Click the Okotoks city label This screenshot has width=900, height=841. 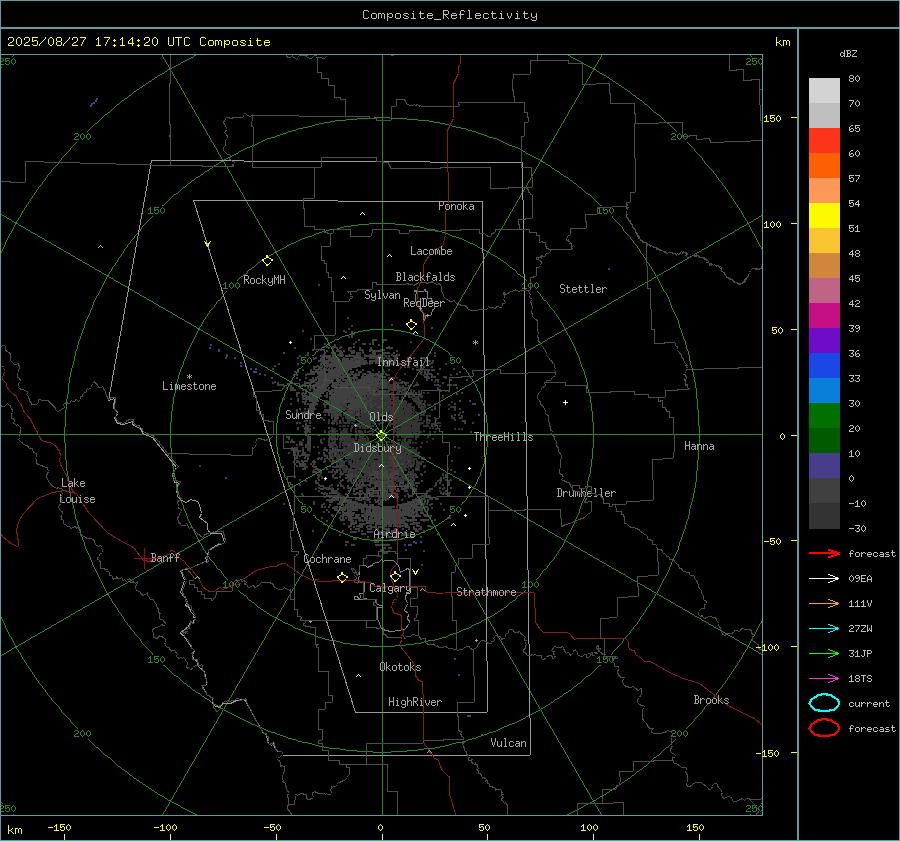(400, 667)
